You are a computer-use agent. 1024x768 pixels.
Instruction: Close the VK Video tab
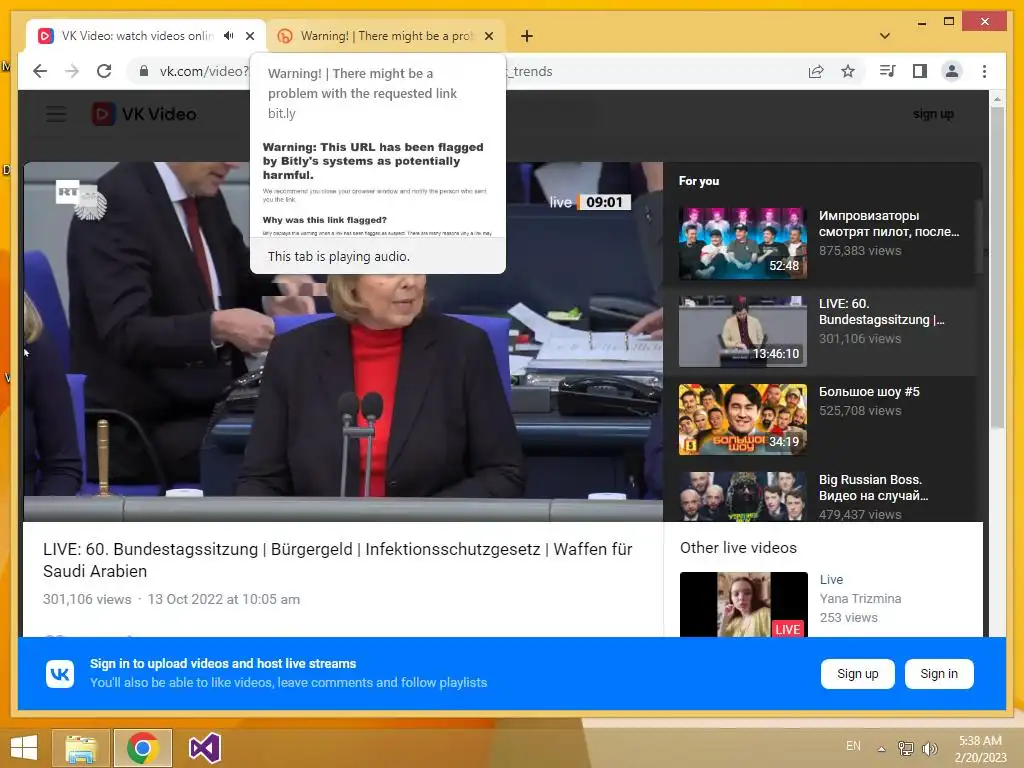249,36
